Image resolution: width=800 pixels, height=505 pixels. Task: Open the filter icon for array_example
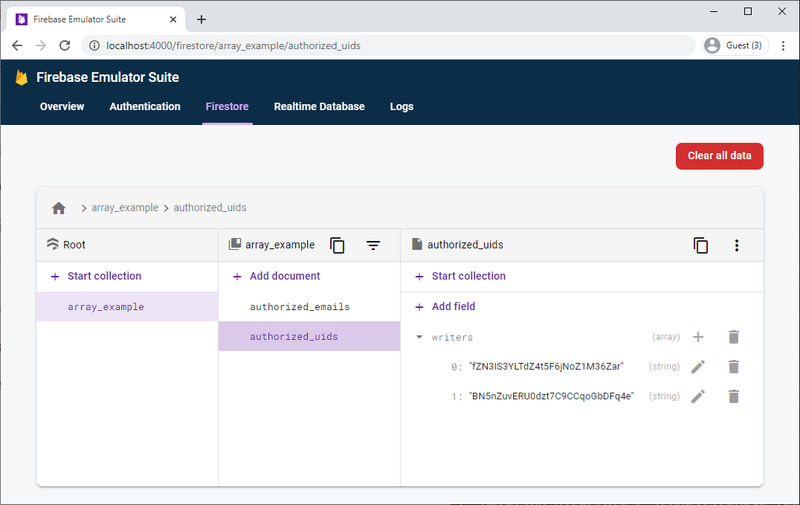click(373, 245)
